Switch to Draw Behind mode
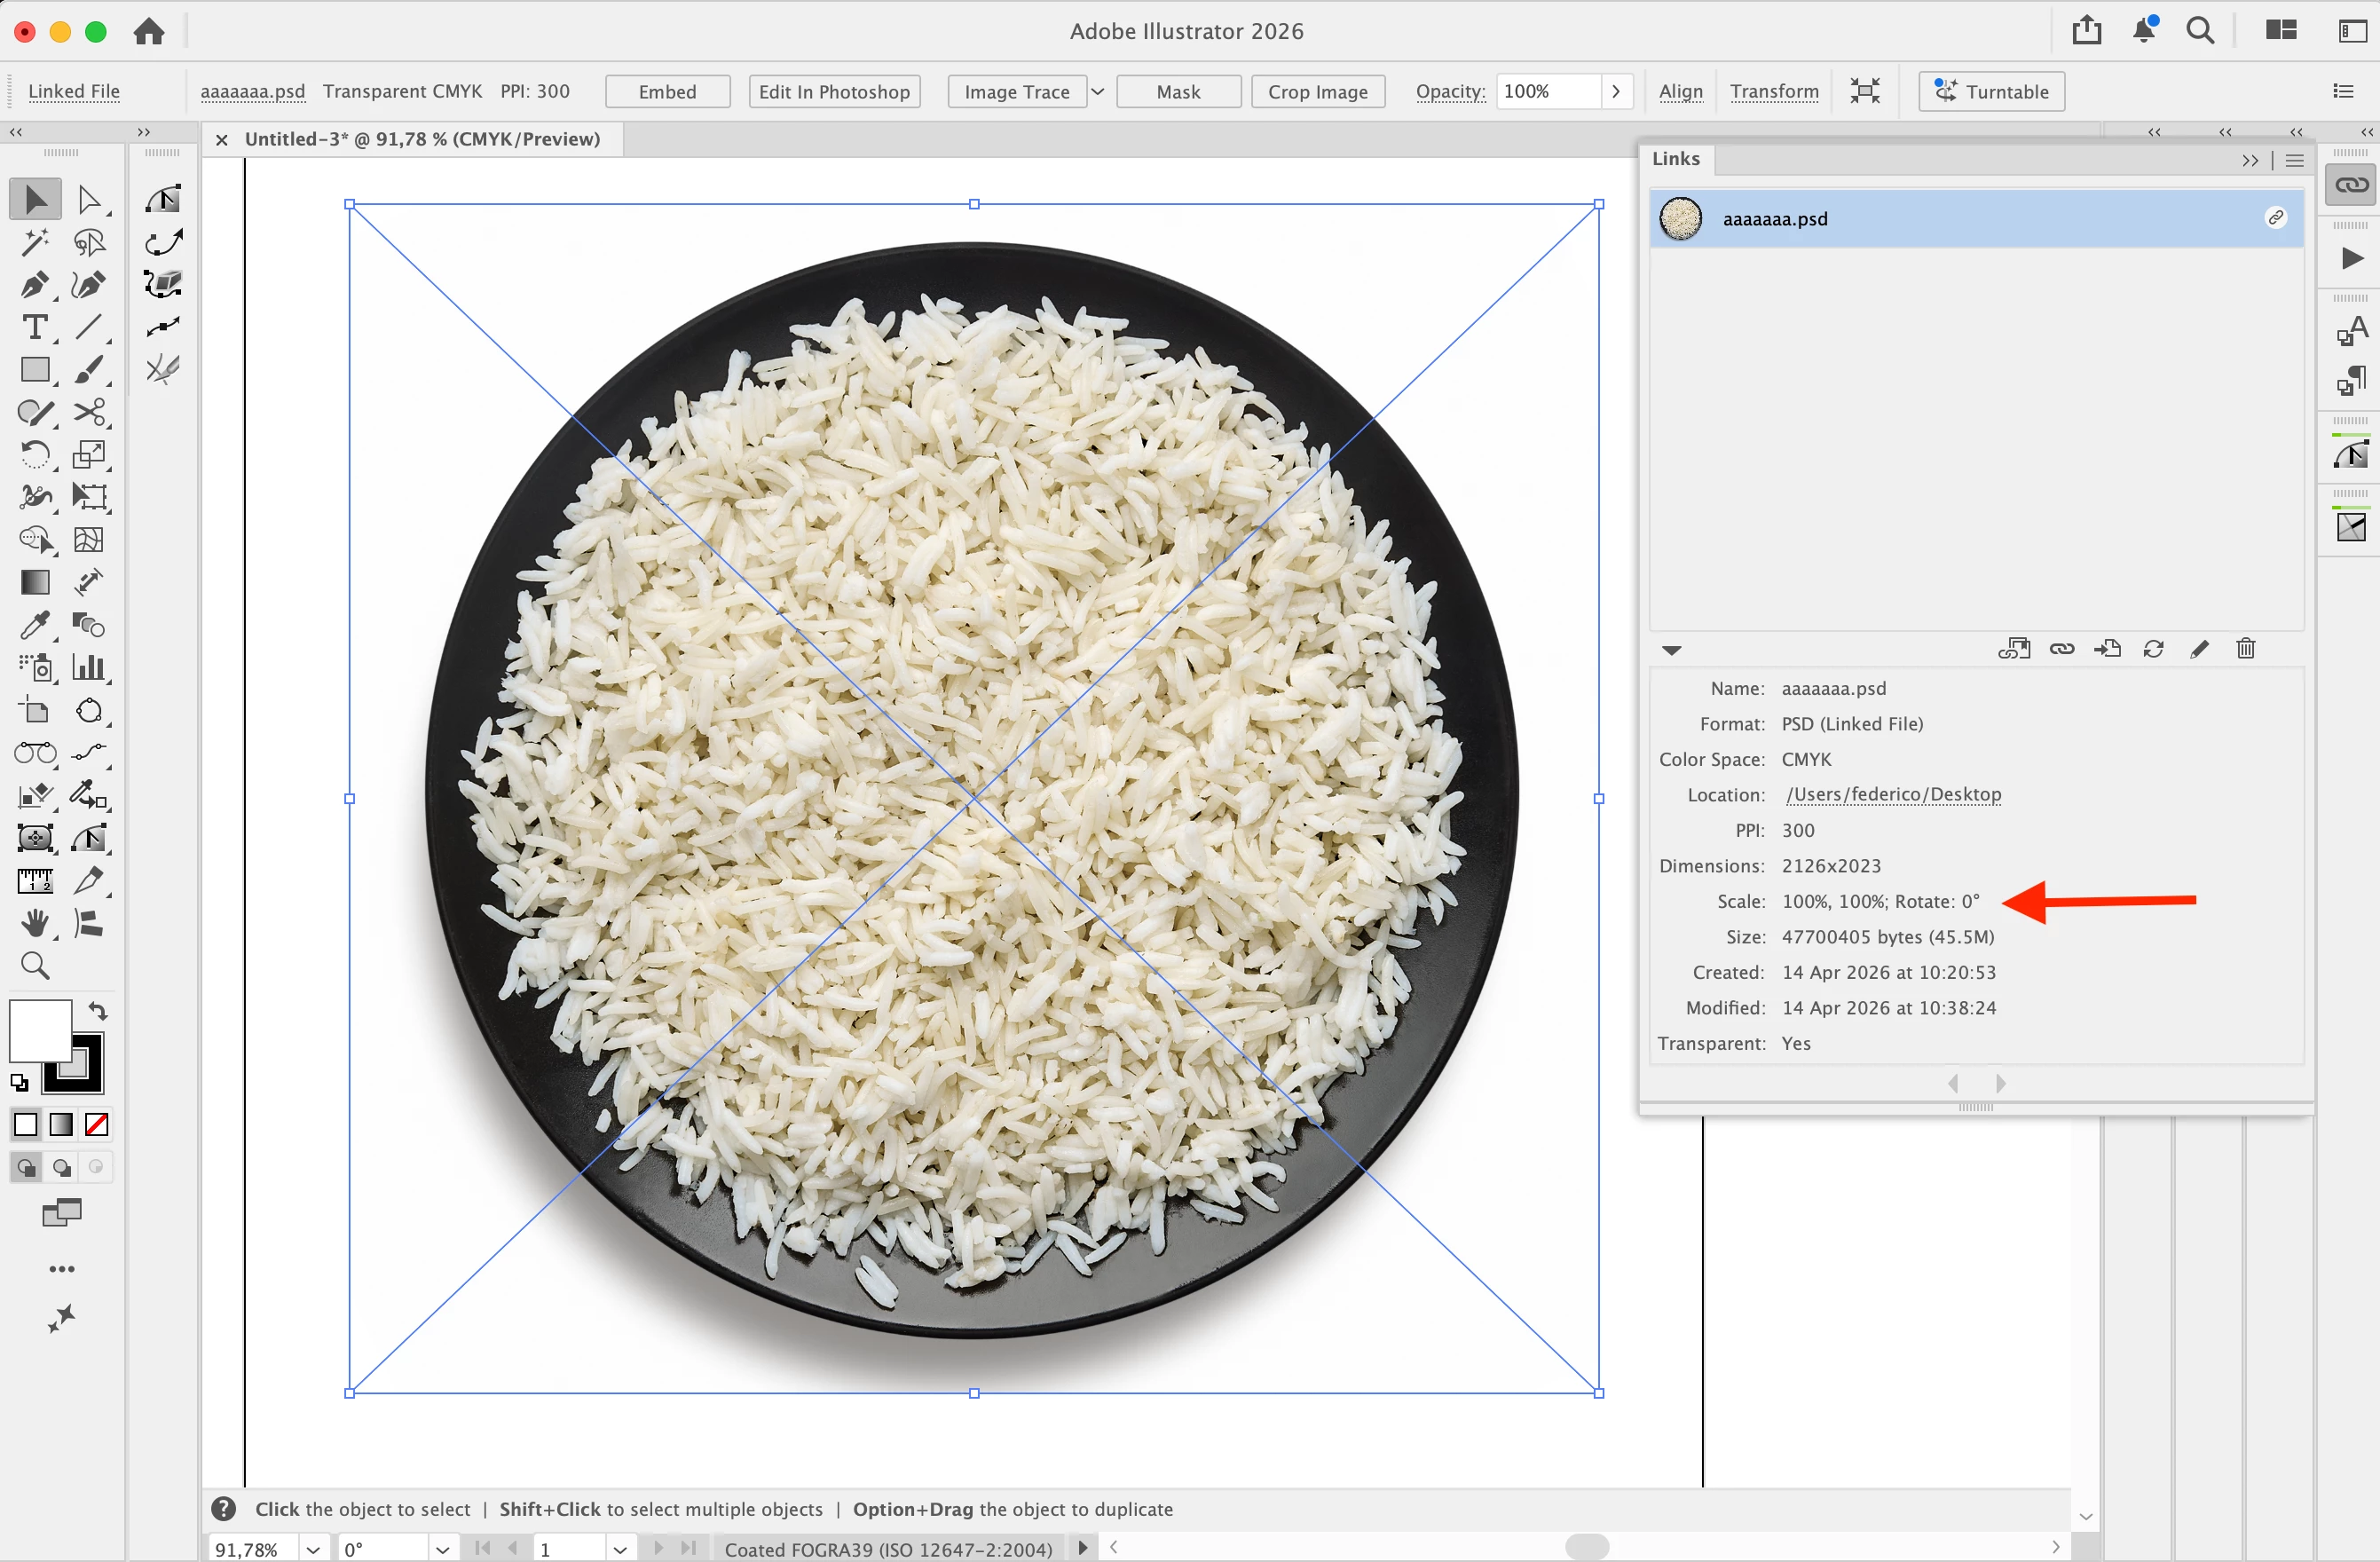The height and width of the screenshot is (1562, 2380). pyautogui.click(x=62, y=1167)
